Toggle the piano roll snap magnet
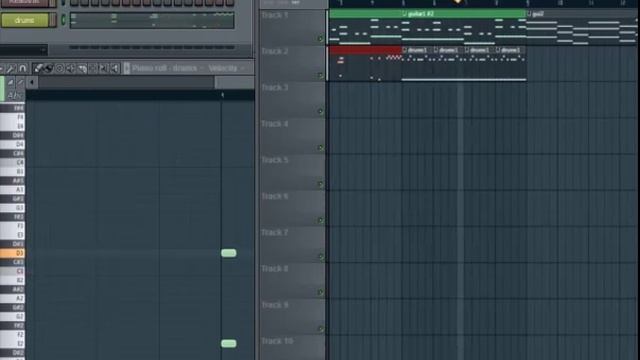640x360 pixels. [x=22, y=68]
